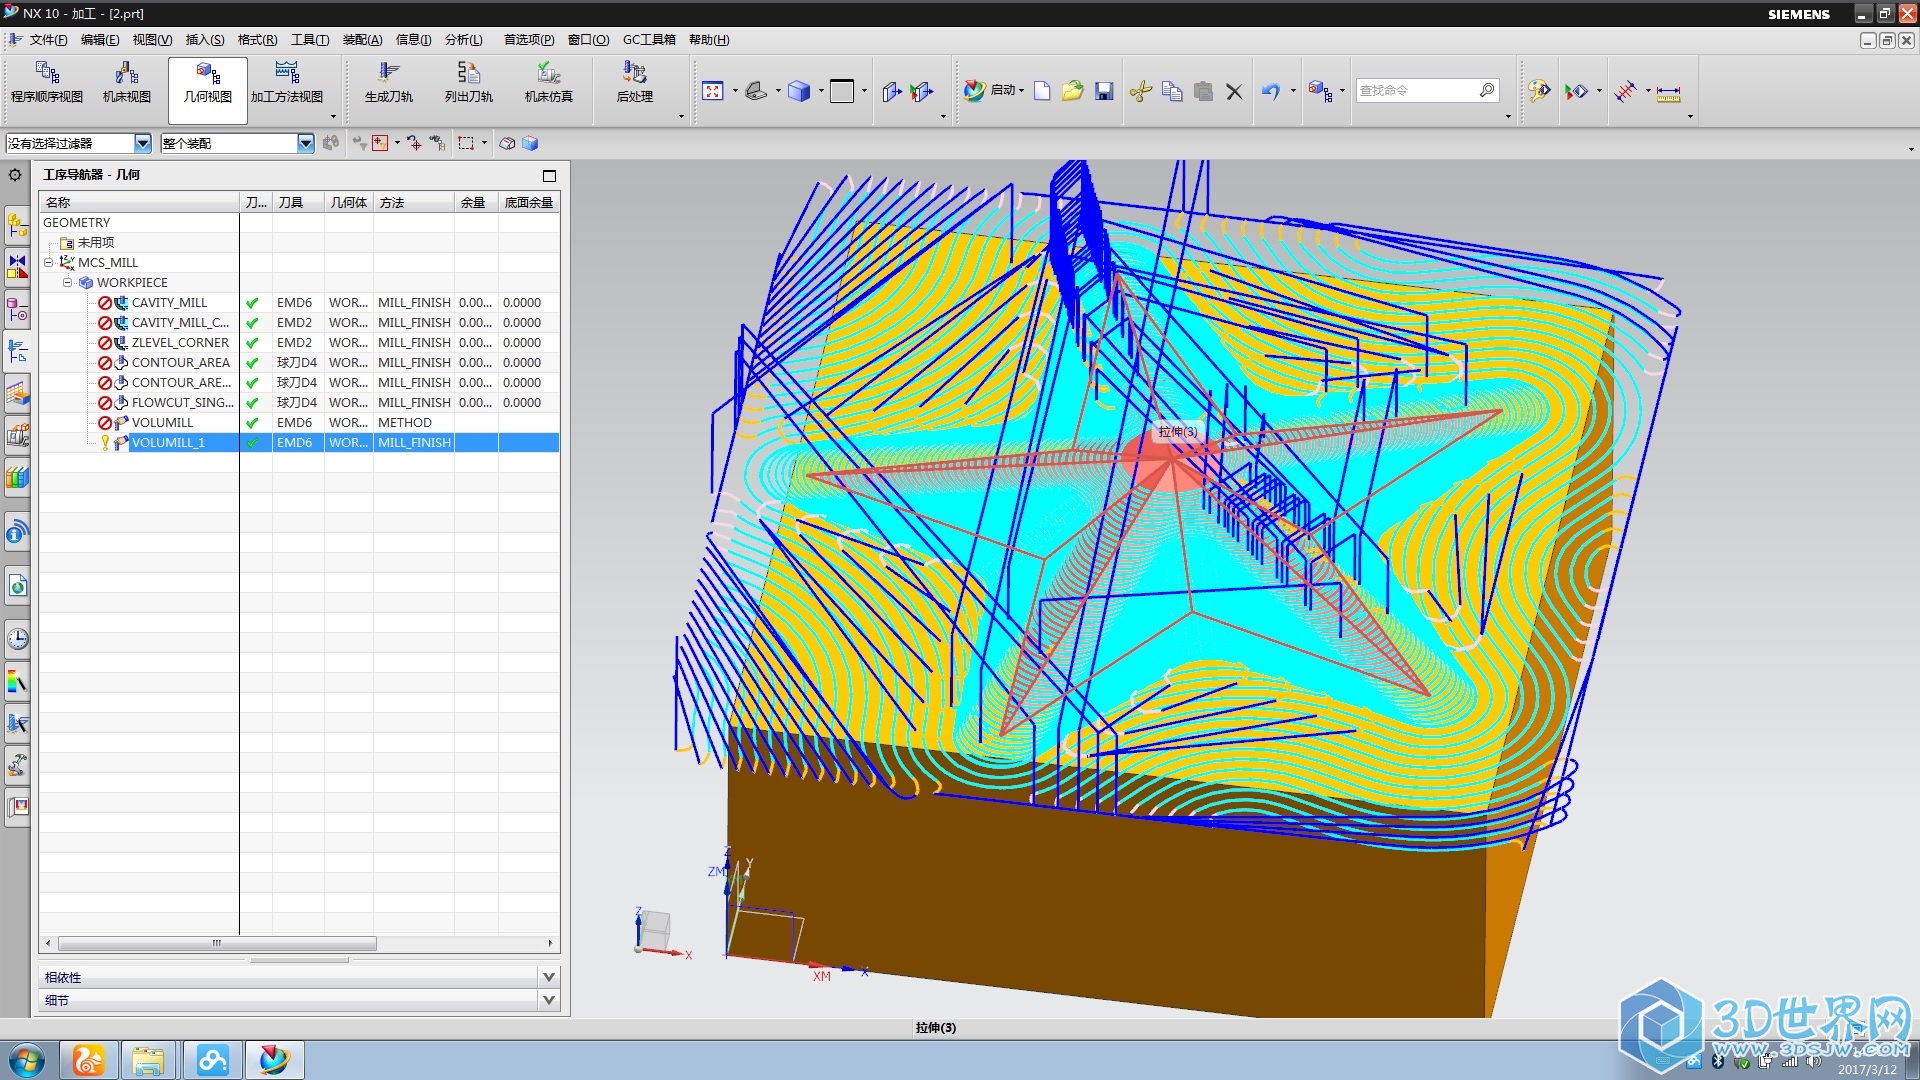Viewport: 1920px width, 1080px height.
Task: Click the Cut scissors icon
Action: tap(1141, 91)
